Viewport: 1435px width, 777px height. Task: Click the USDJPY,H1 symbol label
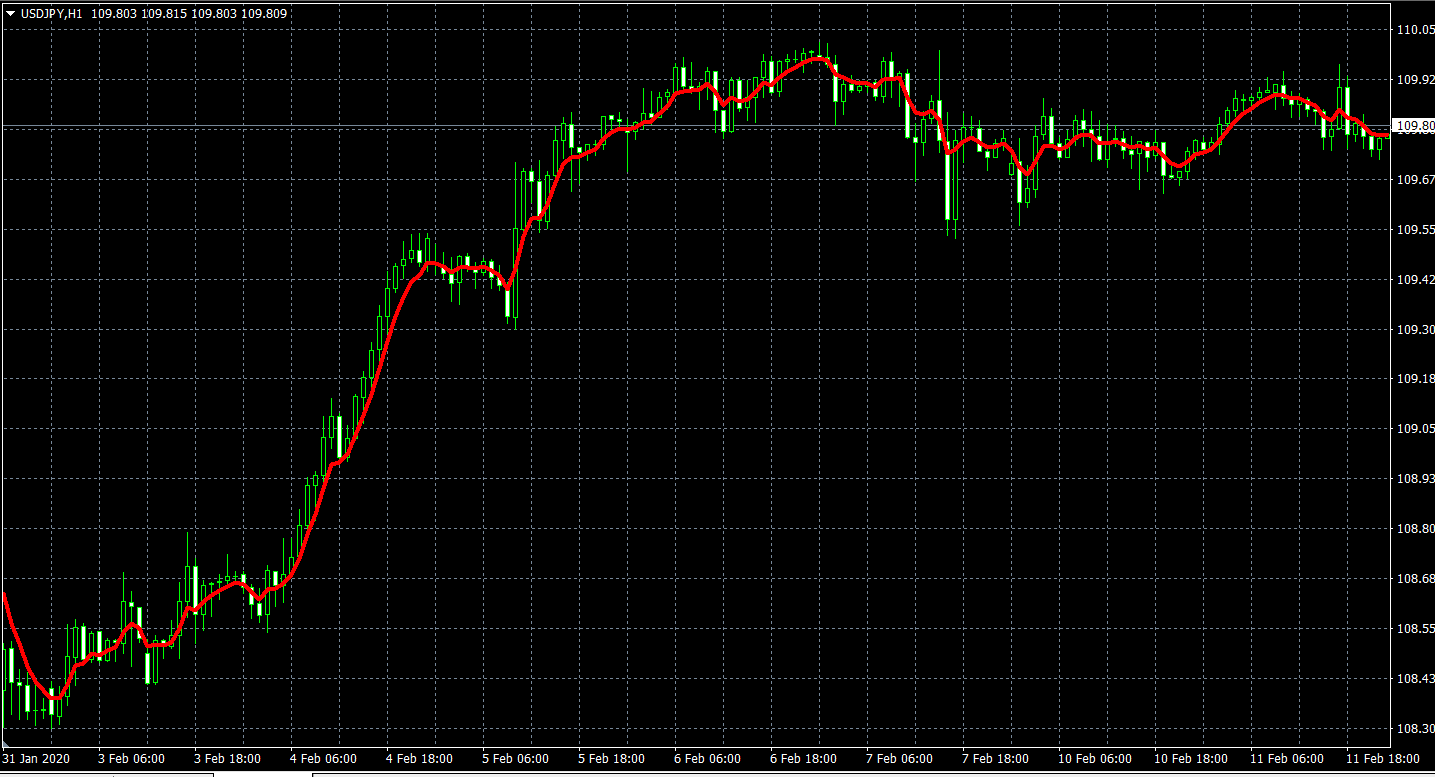(52, 14)
